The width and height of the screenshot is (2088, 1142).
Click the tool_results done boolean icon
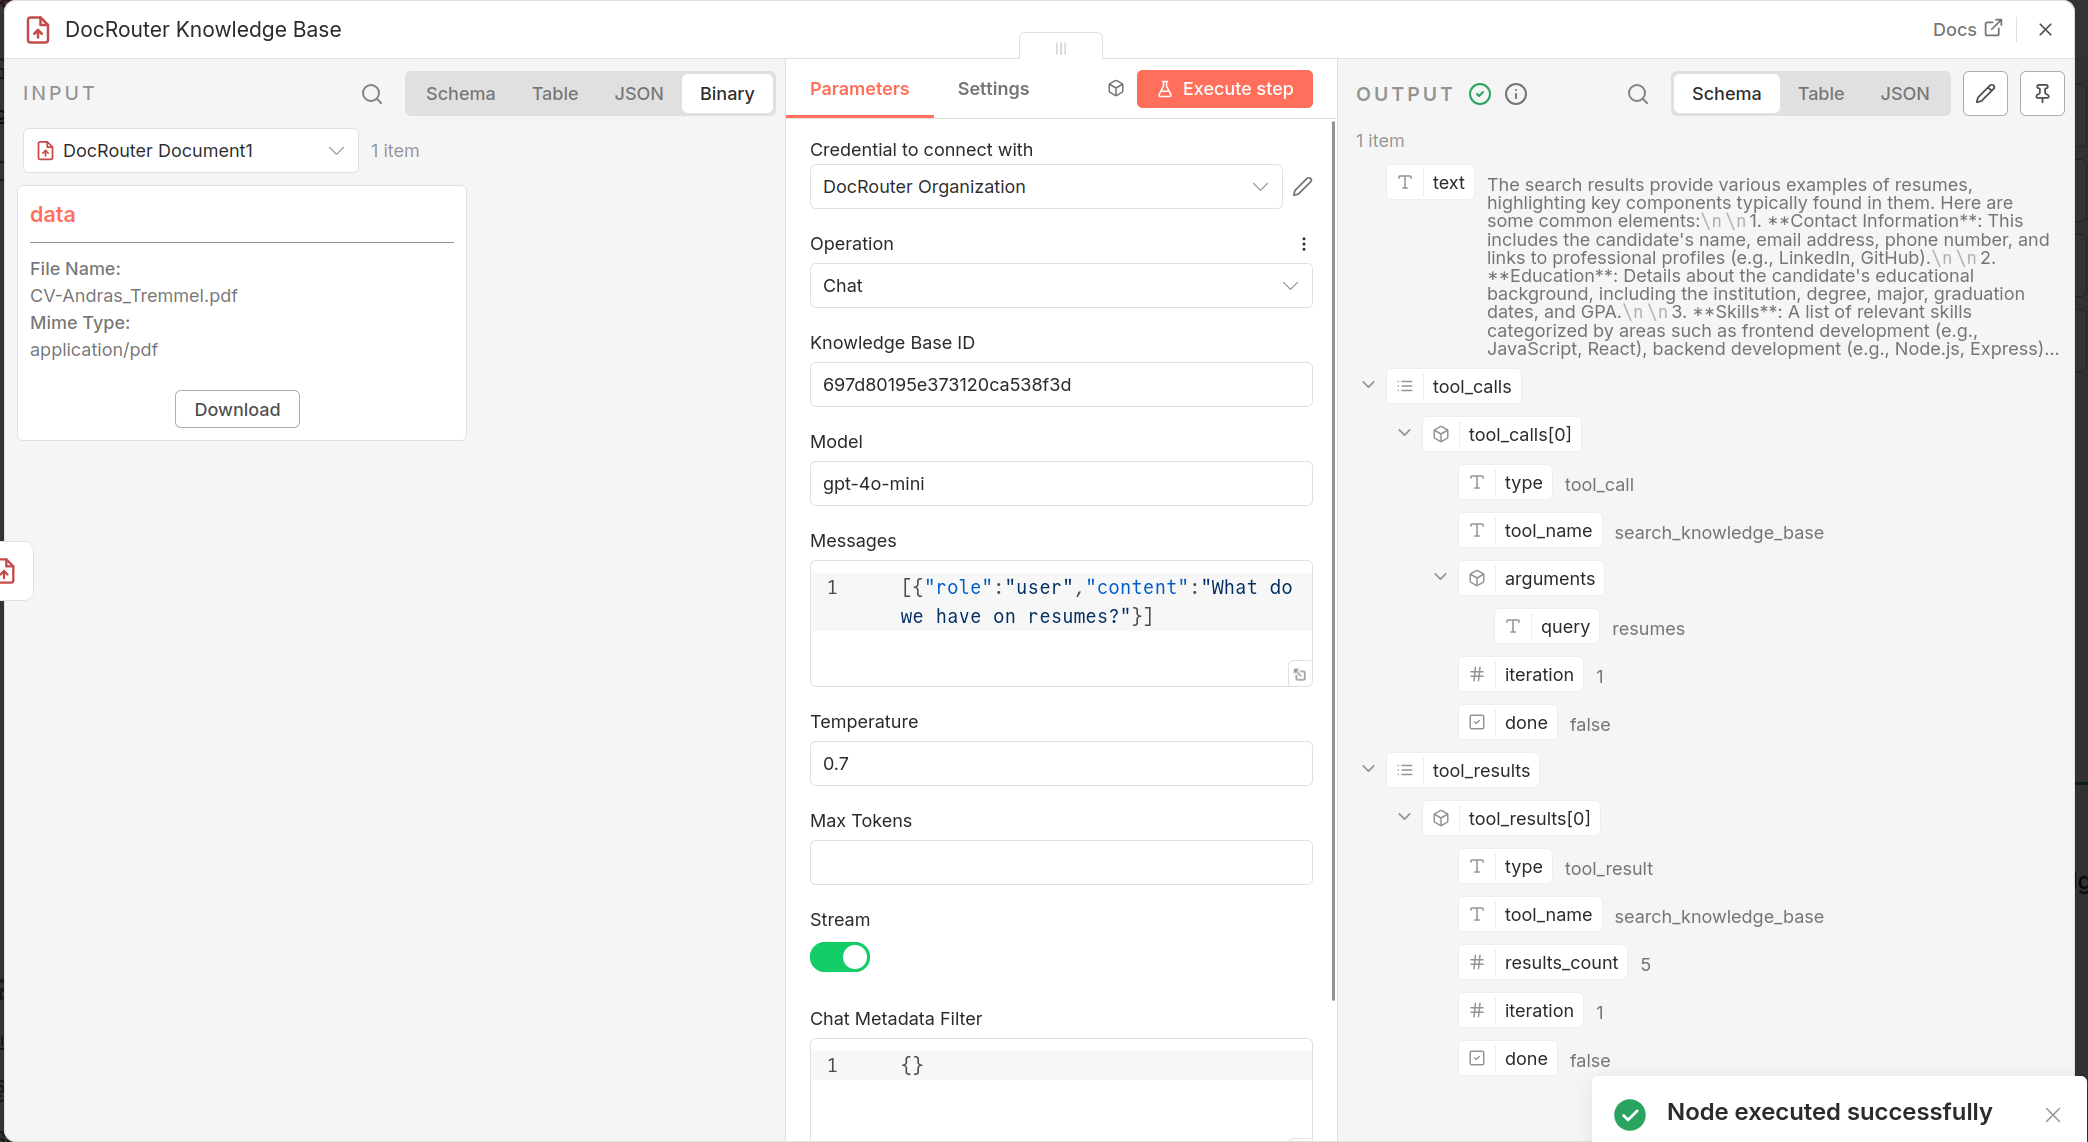point(1477,1058)
